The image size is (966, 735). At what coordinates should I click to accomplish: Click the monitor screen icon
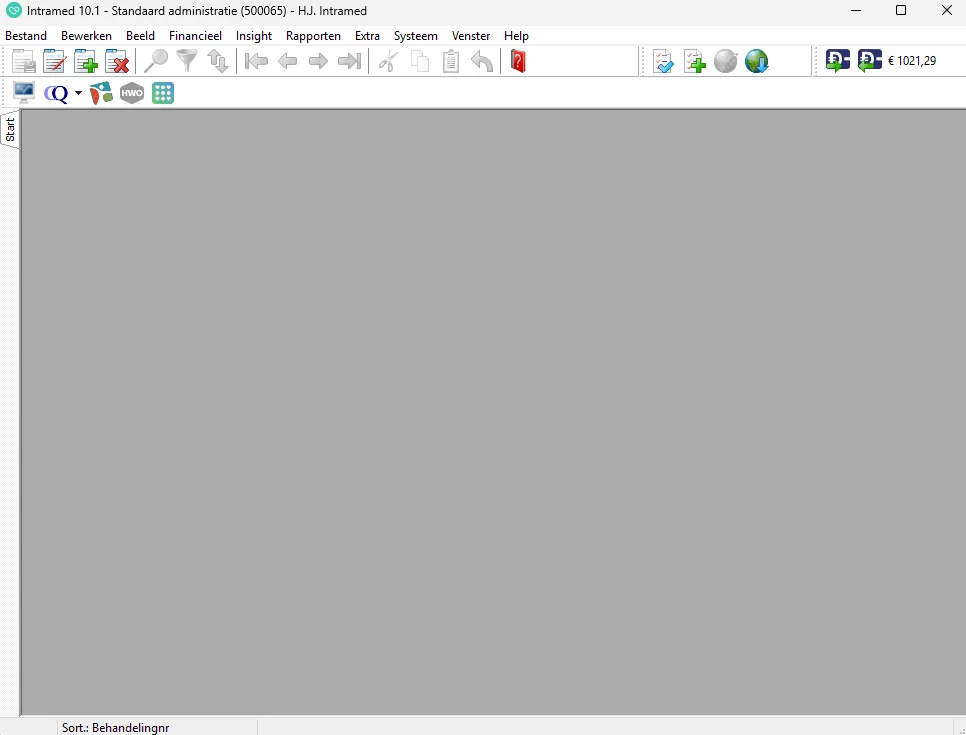(x=24, y=93)
